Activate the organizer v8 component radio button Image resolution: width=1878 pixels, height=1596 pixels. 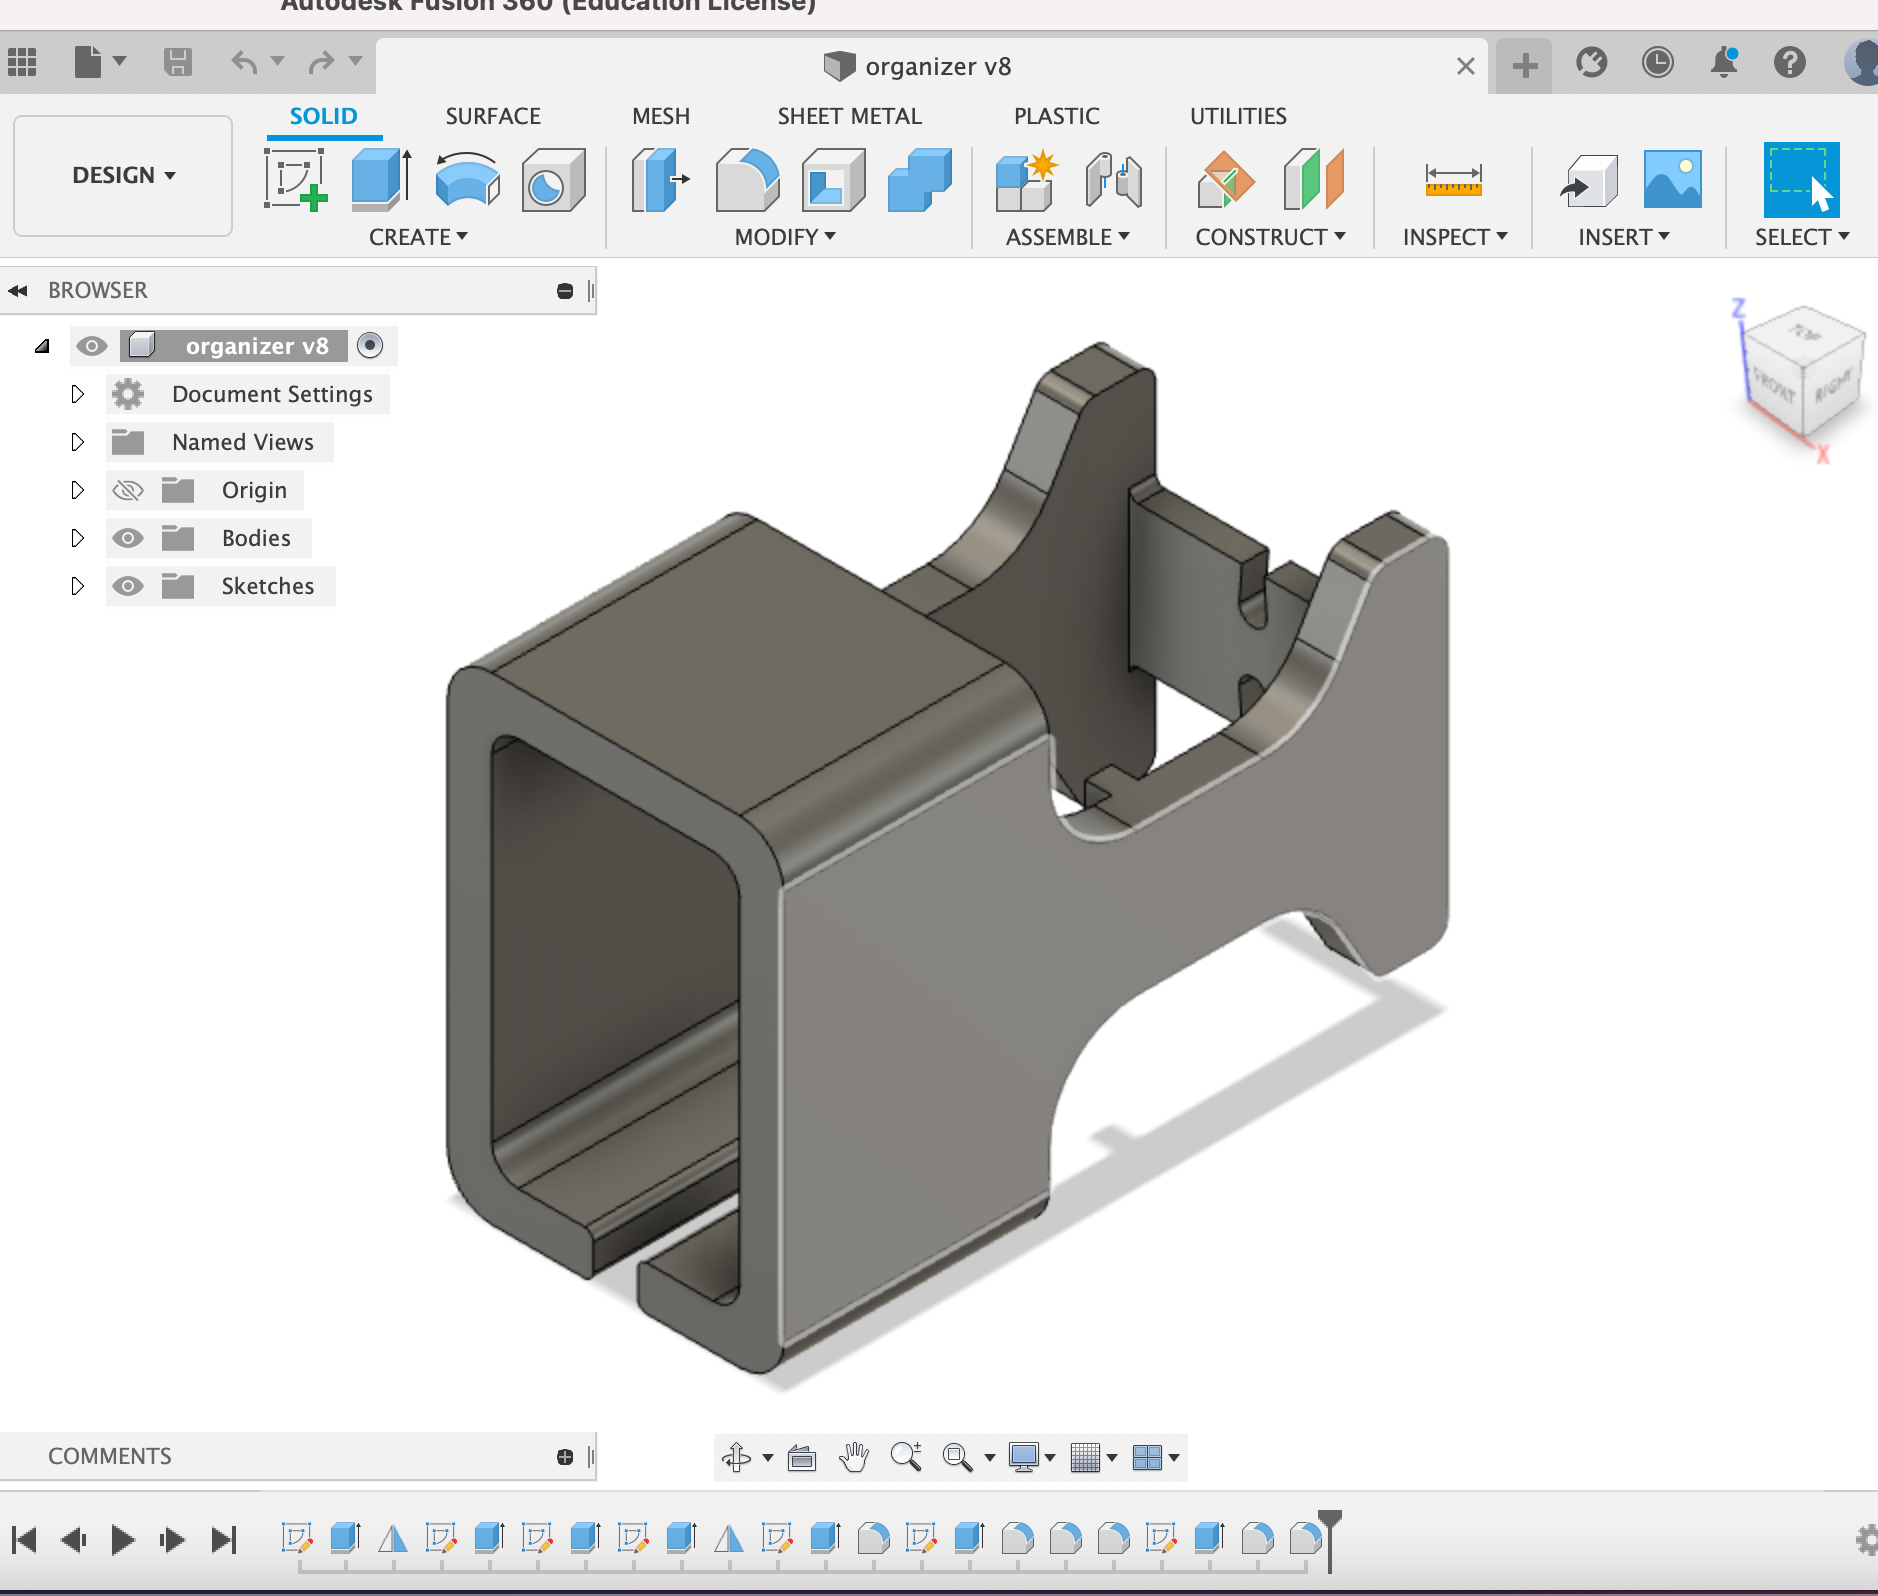coord(370,345)
